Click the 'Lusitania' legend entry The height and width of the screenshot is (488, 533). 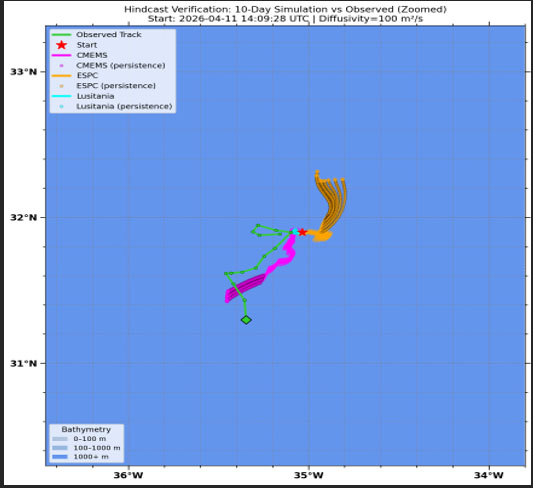pos(83,96)
